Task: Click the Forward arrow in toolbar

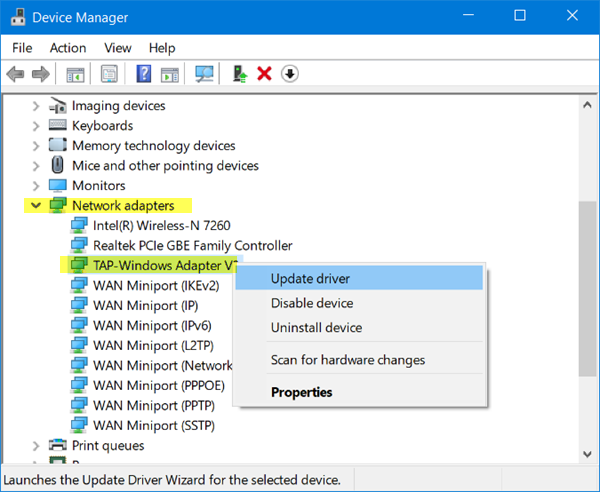Action: pos(41,74)
